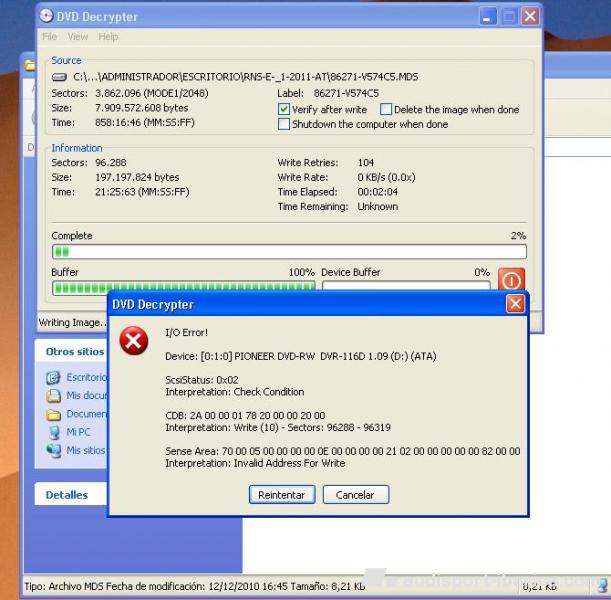
Task: Open the Mis documentos icon in sidebar
Action: coord(53,395)
